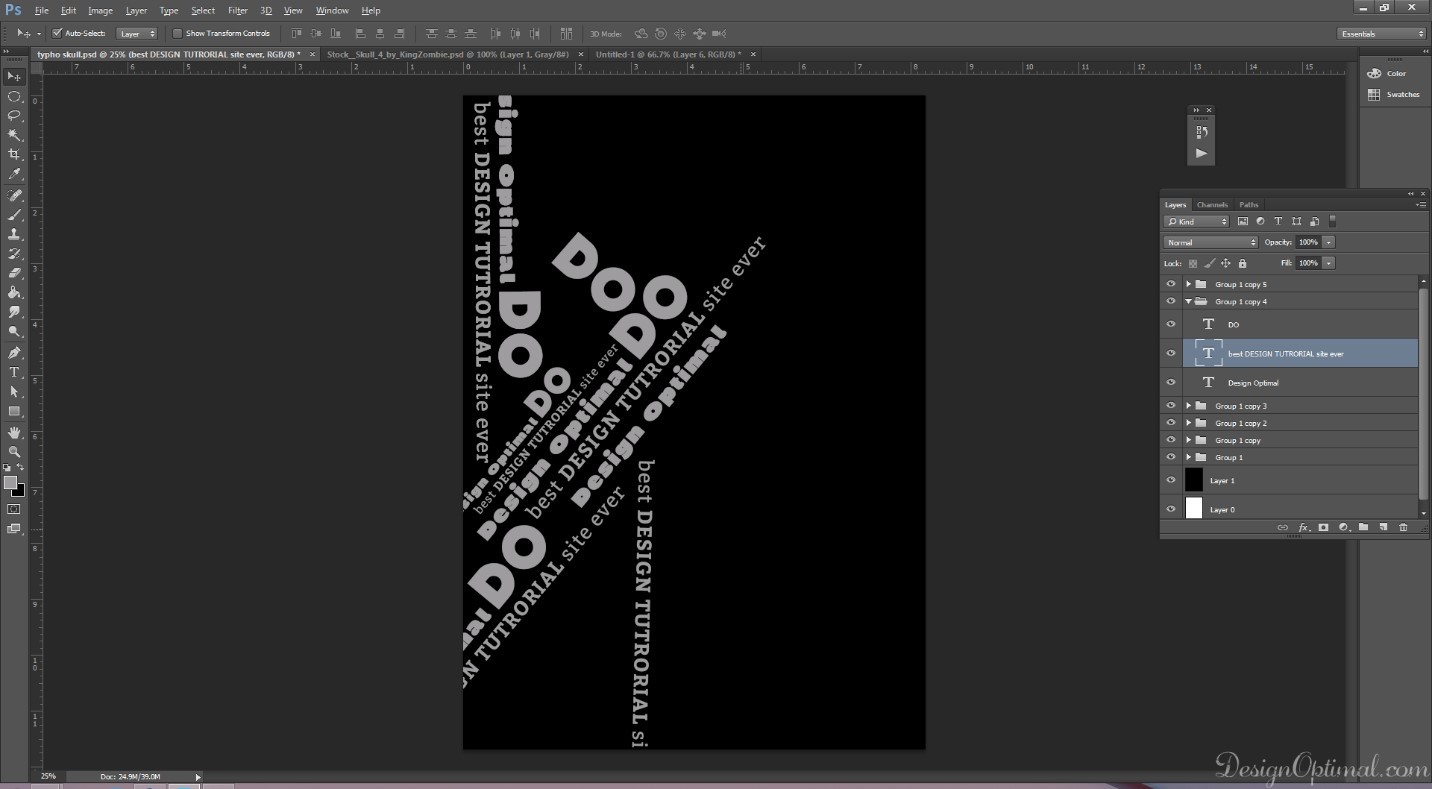The height and width of the screenshot is (789, 1432).
Task: Toggle Quick Mask mode icon
Action: (14, 509)
